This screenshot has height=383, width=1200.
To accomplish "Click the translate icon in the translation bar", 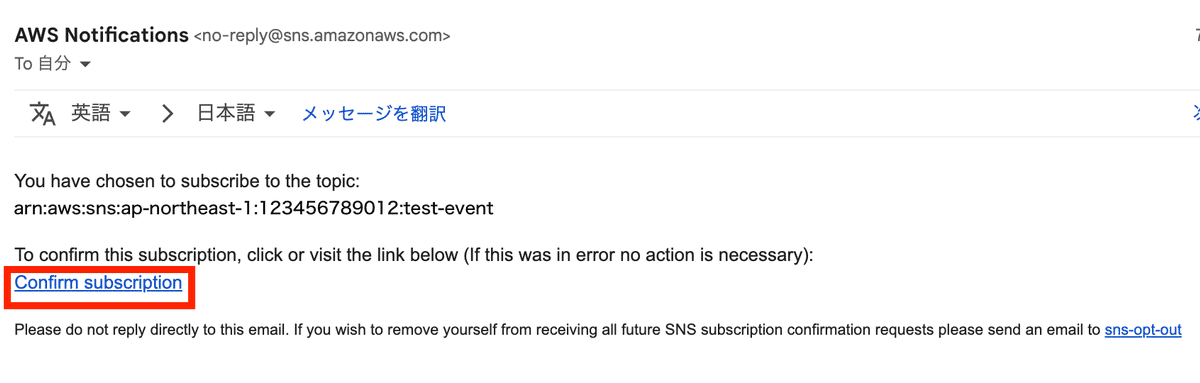I will pyautogui.click(x=43, y=114).
